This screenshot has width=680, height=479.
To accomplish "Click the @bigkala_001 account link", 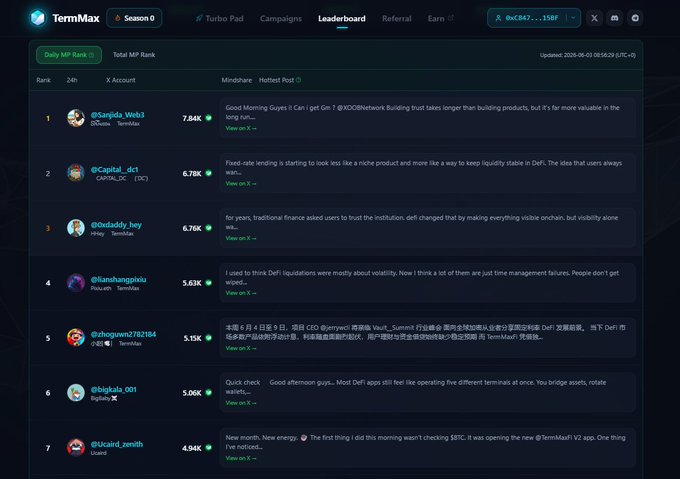I will point(114,389).
